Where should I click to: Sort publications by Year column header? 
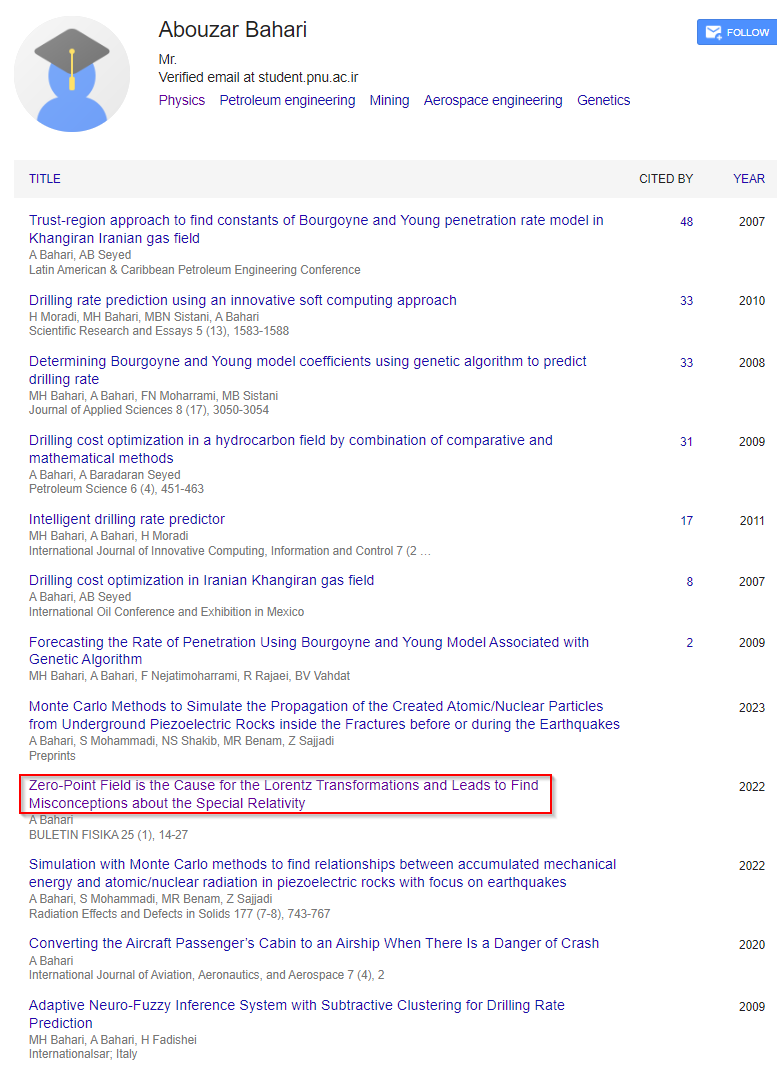coord(748,179)
